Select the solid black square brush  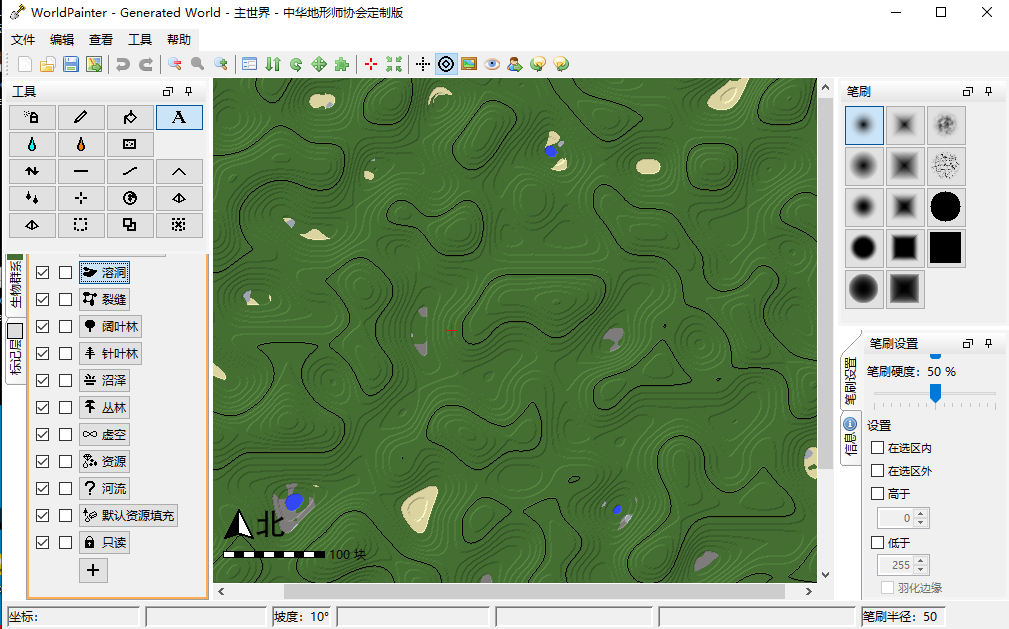(945, 248)
